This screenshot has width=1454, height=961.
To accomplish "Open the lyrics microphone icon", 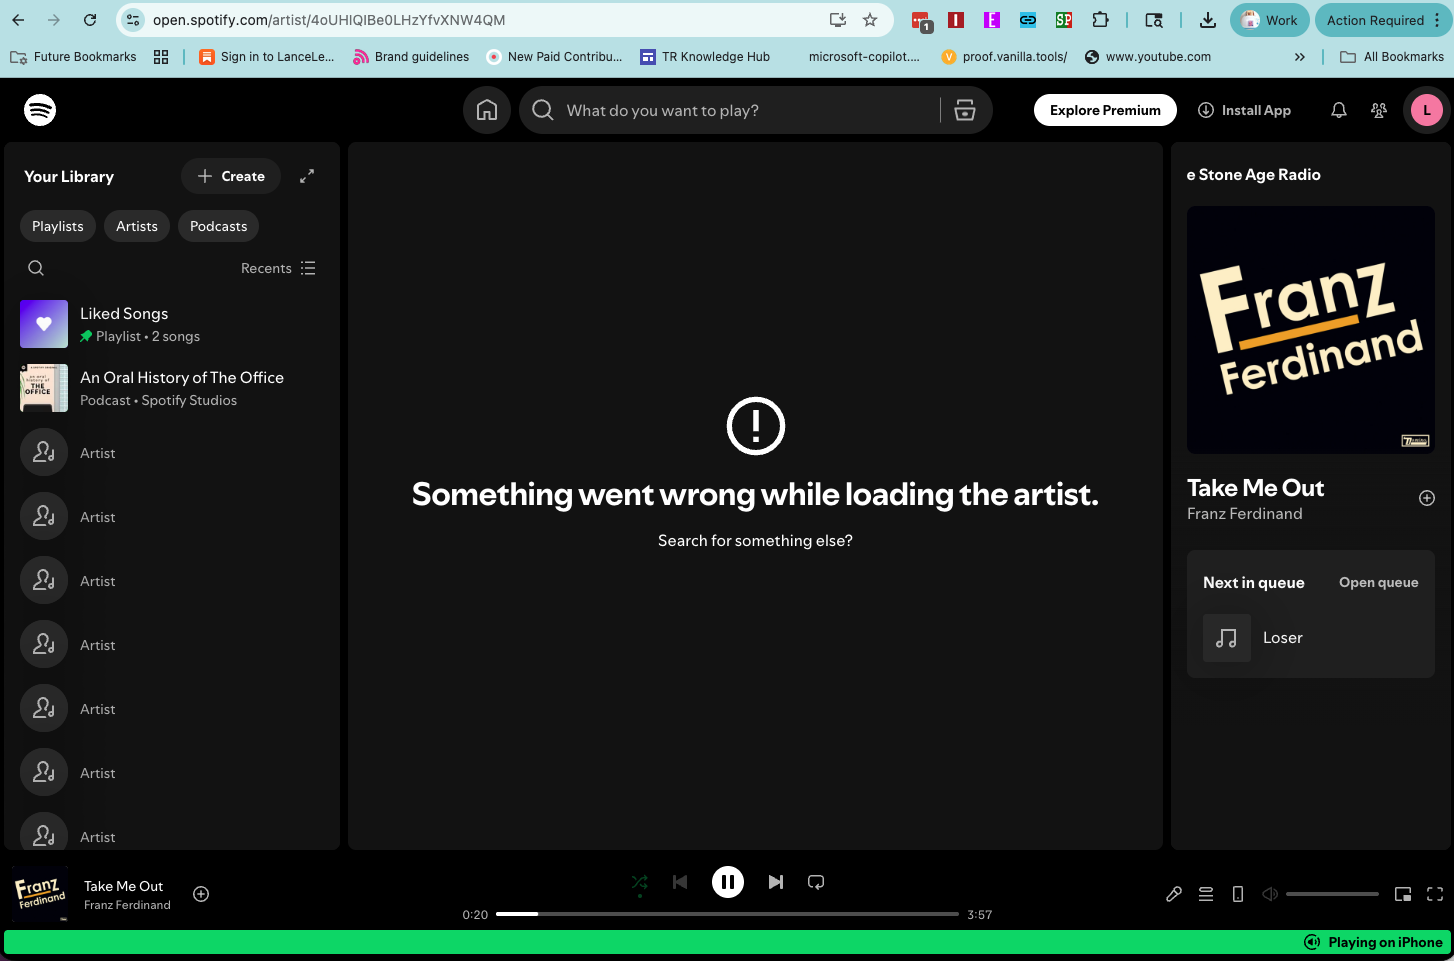I will (1174, 894).
